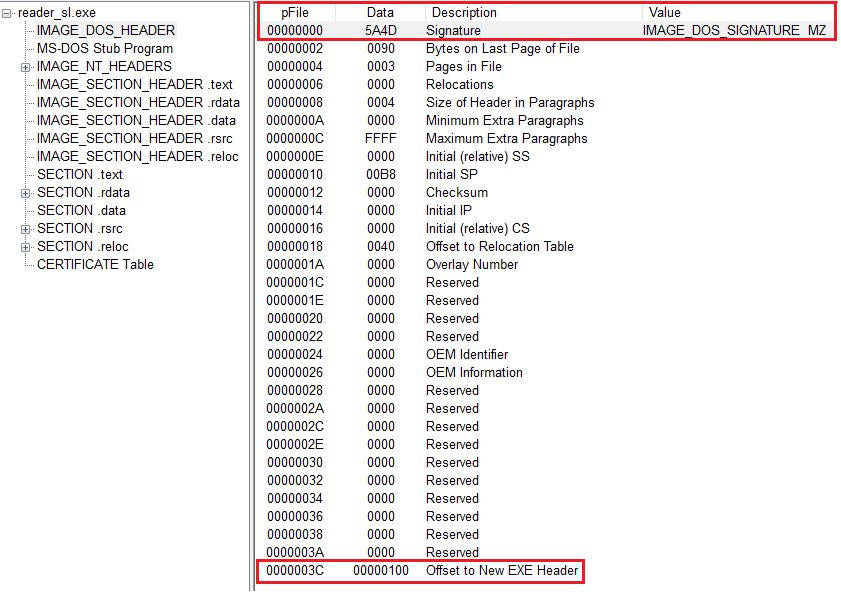This screenshot has width=841, height=595.
Task: Click file offset 0000002A
Action: point(295,408)
